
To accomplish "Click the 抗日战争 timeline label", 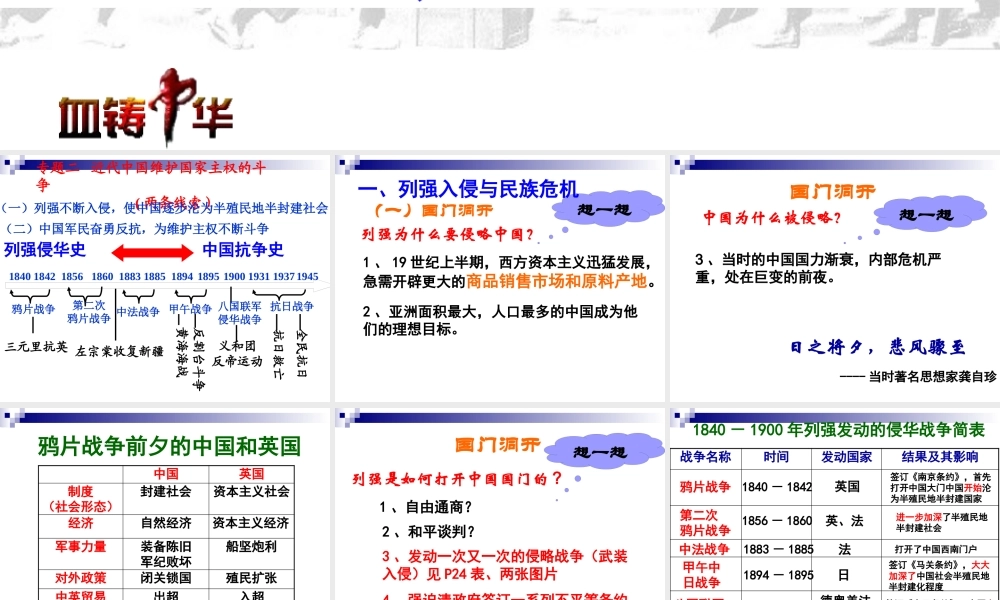I will coord(292,307).
